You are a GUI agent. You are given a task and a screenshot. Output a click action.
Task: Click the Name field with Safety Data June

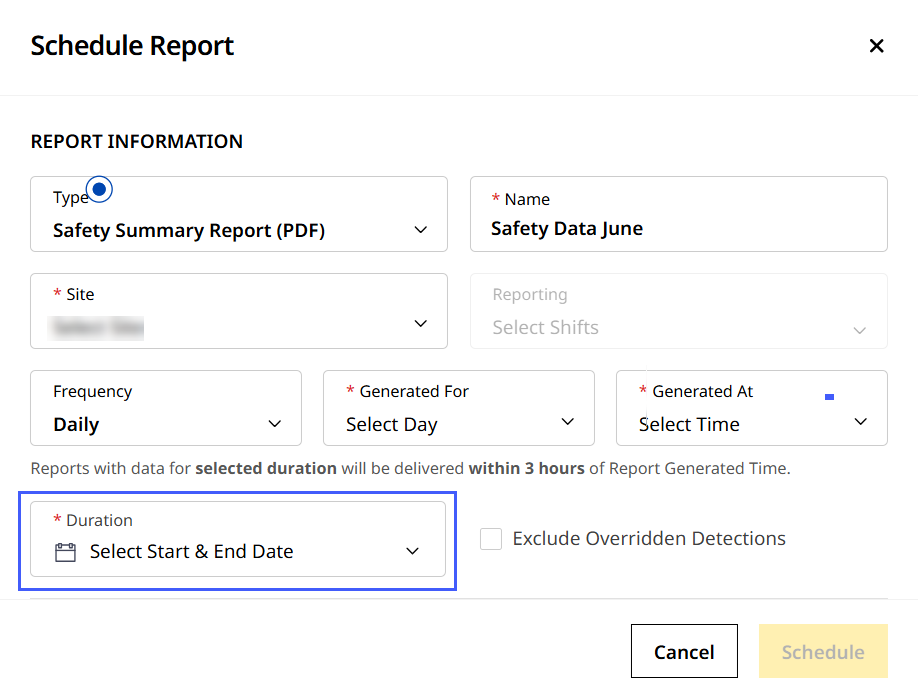(678, 229)
